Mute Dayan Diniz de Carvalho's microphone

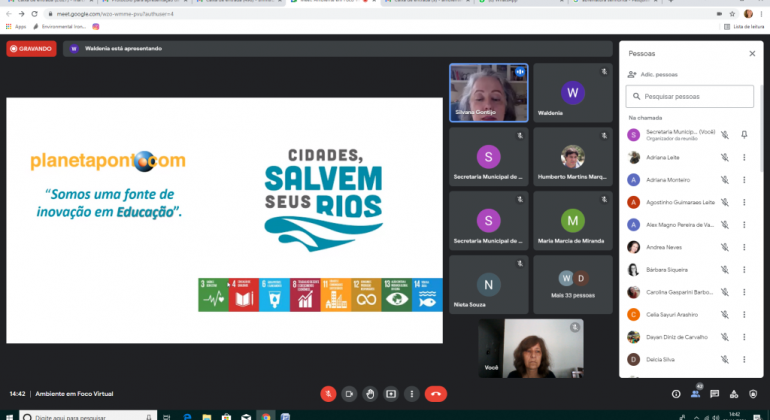click(725, 337)
